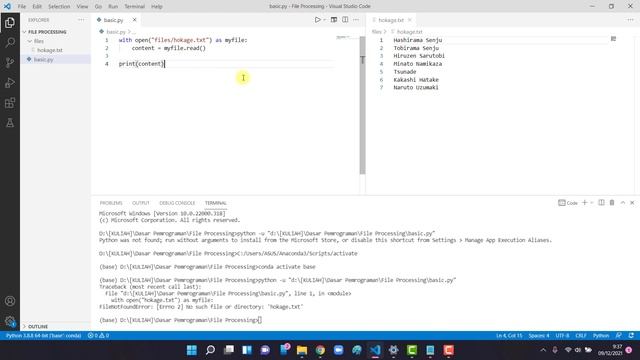This screenshot has width=640, height=360.
Task: Open hokage.txt in the explorer tree
Action: coord(50,50)
